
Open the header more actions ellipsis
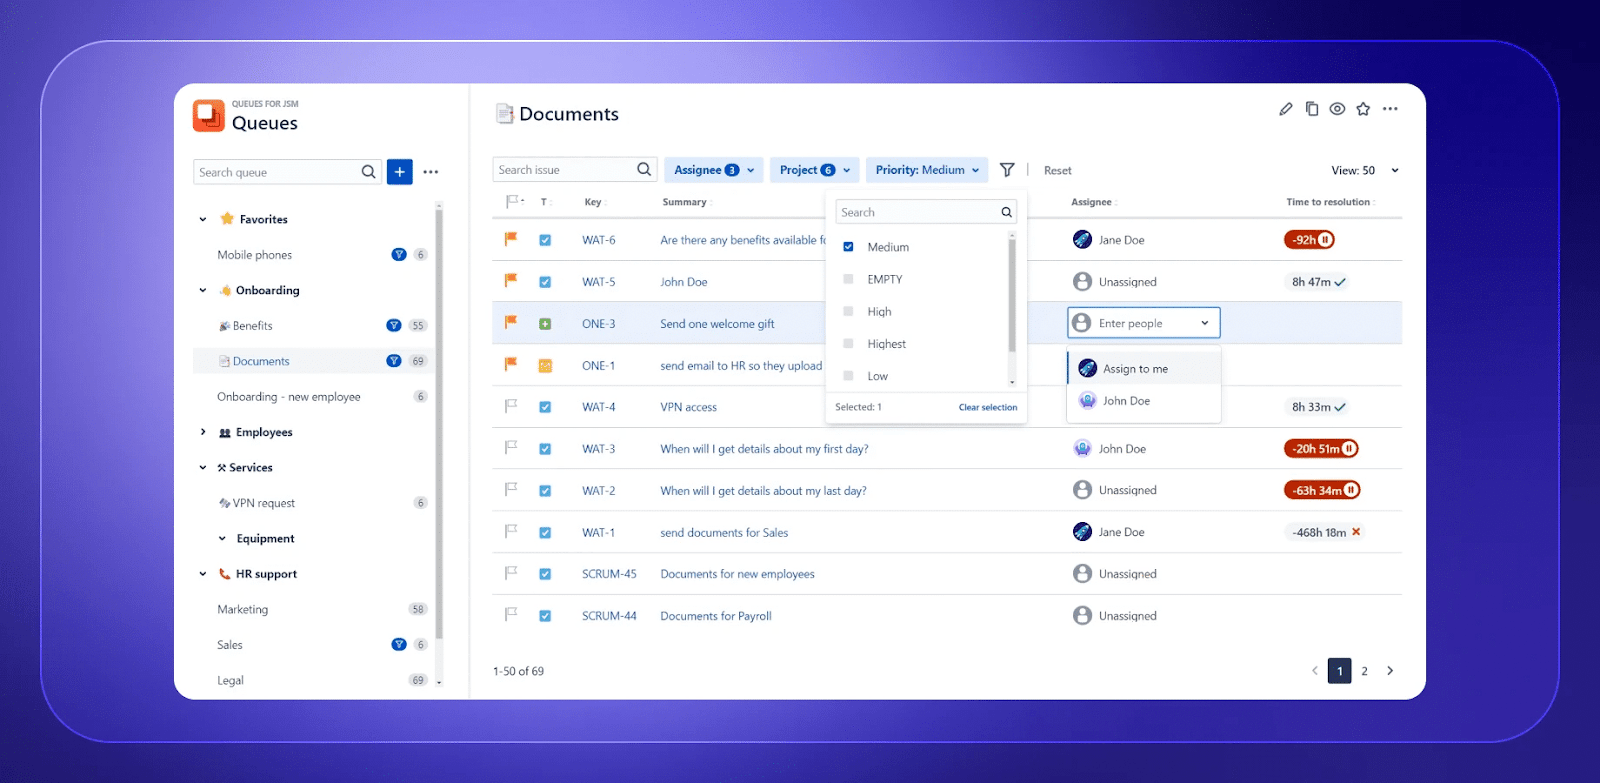(1390, 109)
